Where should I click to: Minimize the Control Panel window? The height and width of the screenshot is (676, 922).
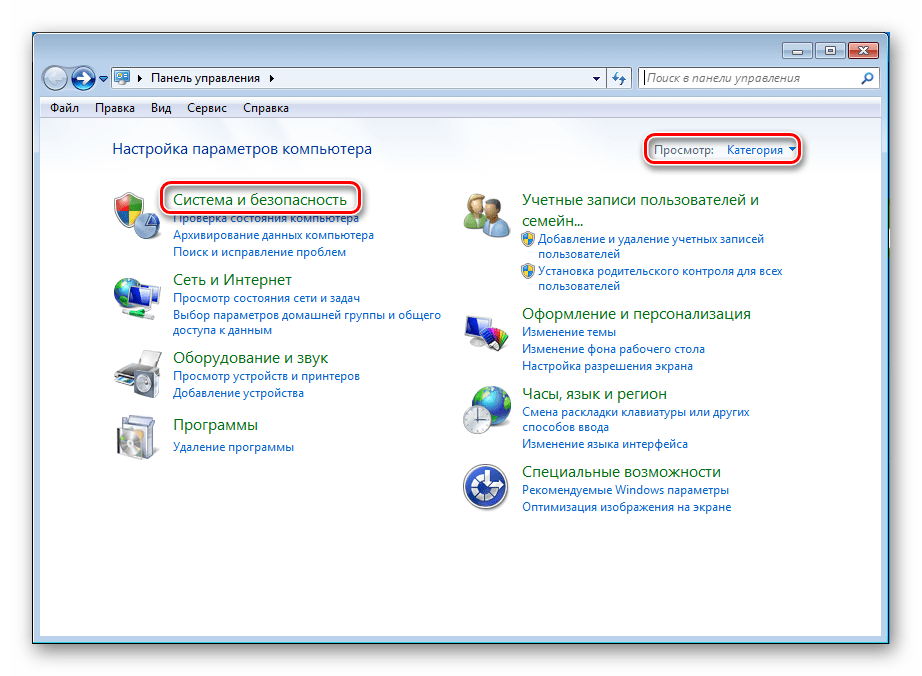797,51
